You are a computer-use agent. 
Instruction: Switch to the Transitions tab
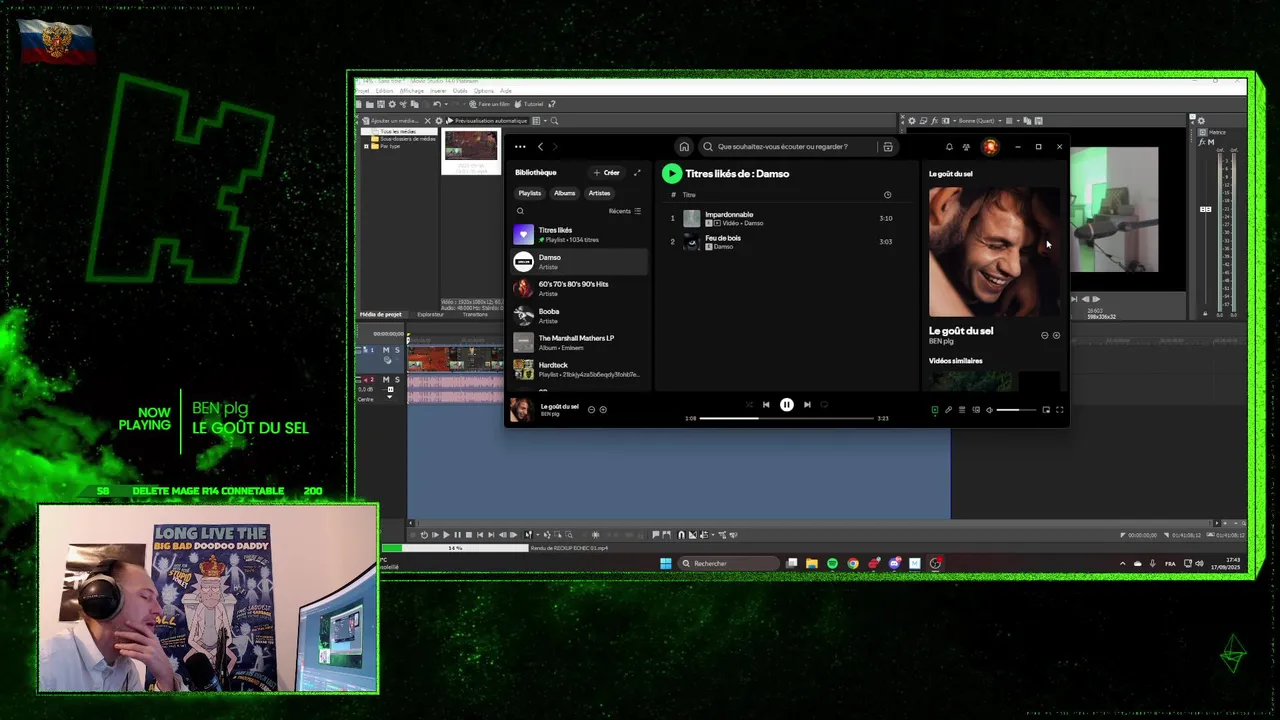476,314
